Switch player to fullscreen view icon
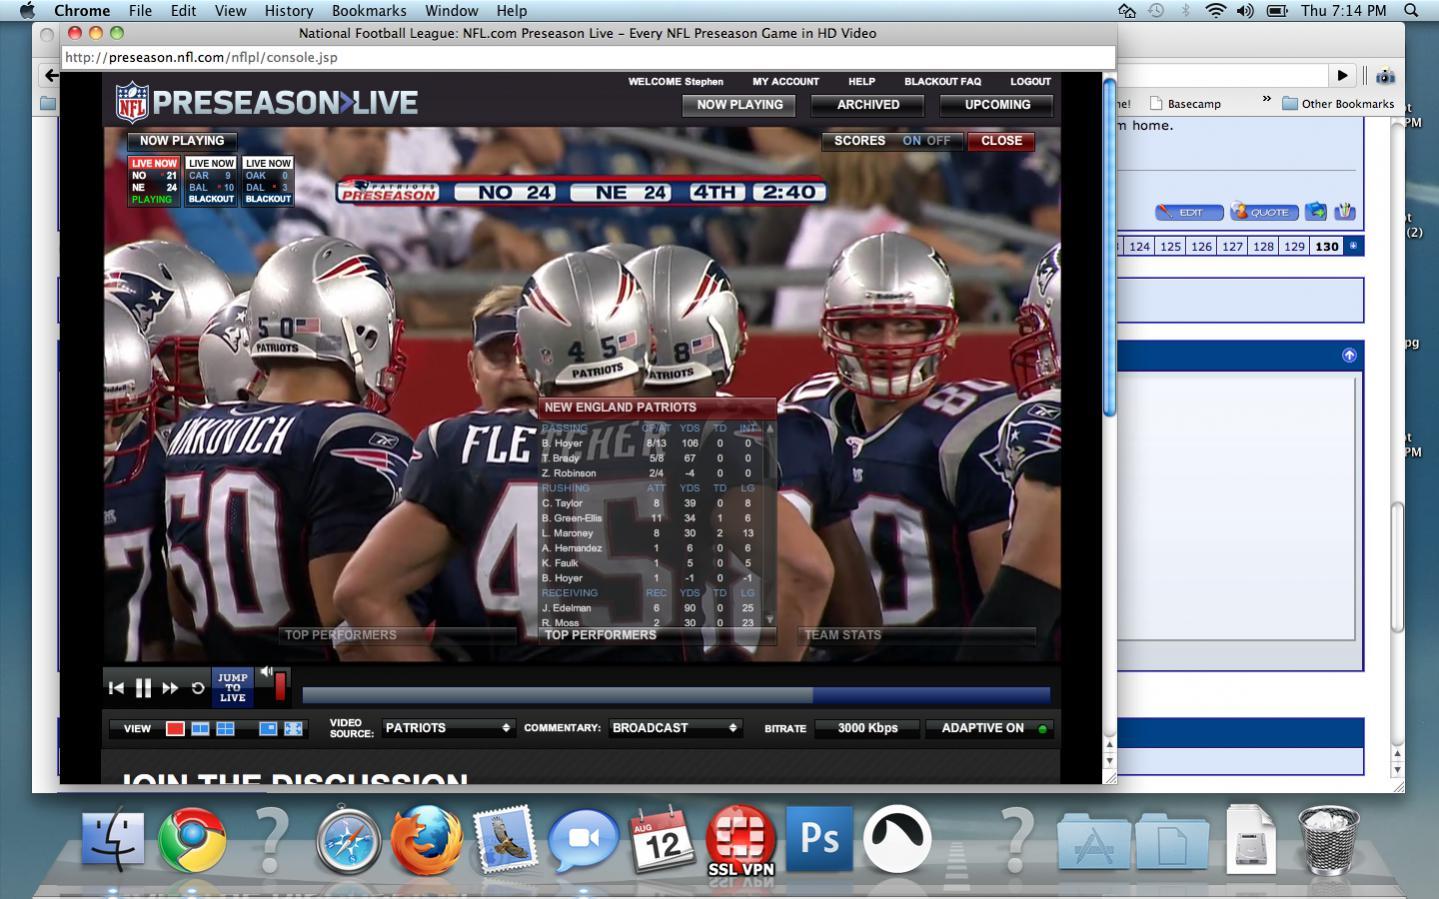 tap(294, 729)
